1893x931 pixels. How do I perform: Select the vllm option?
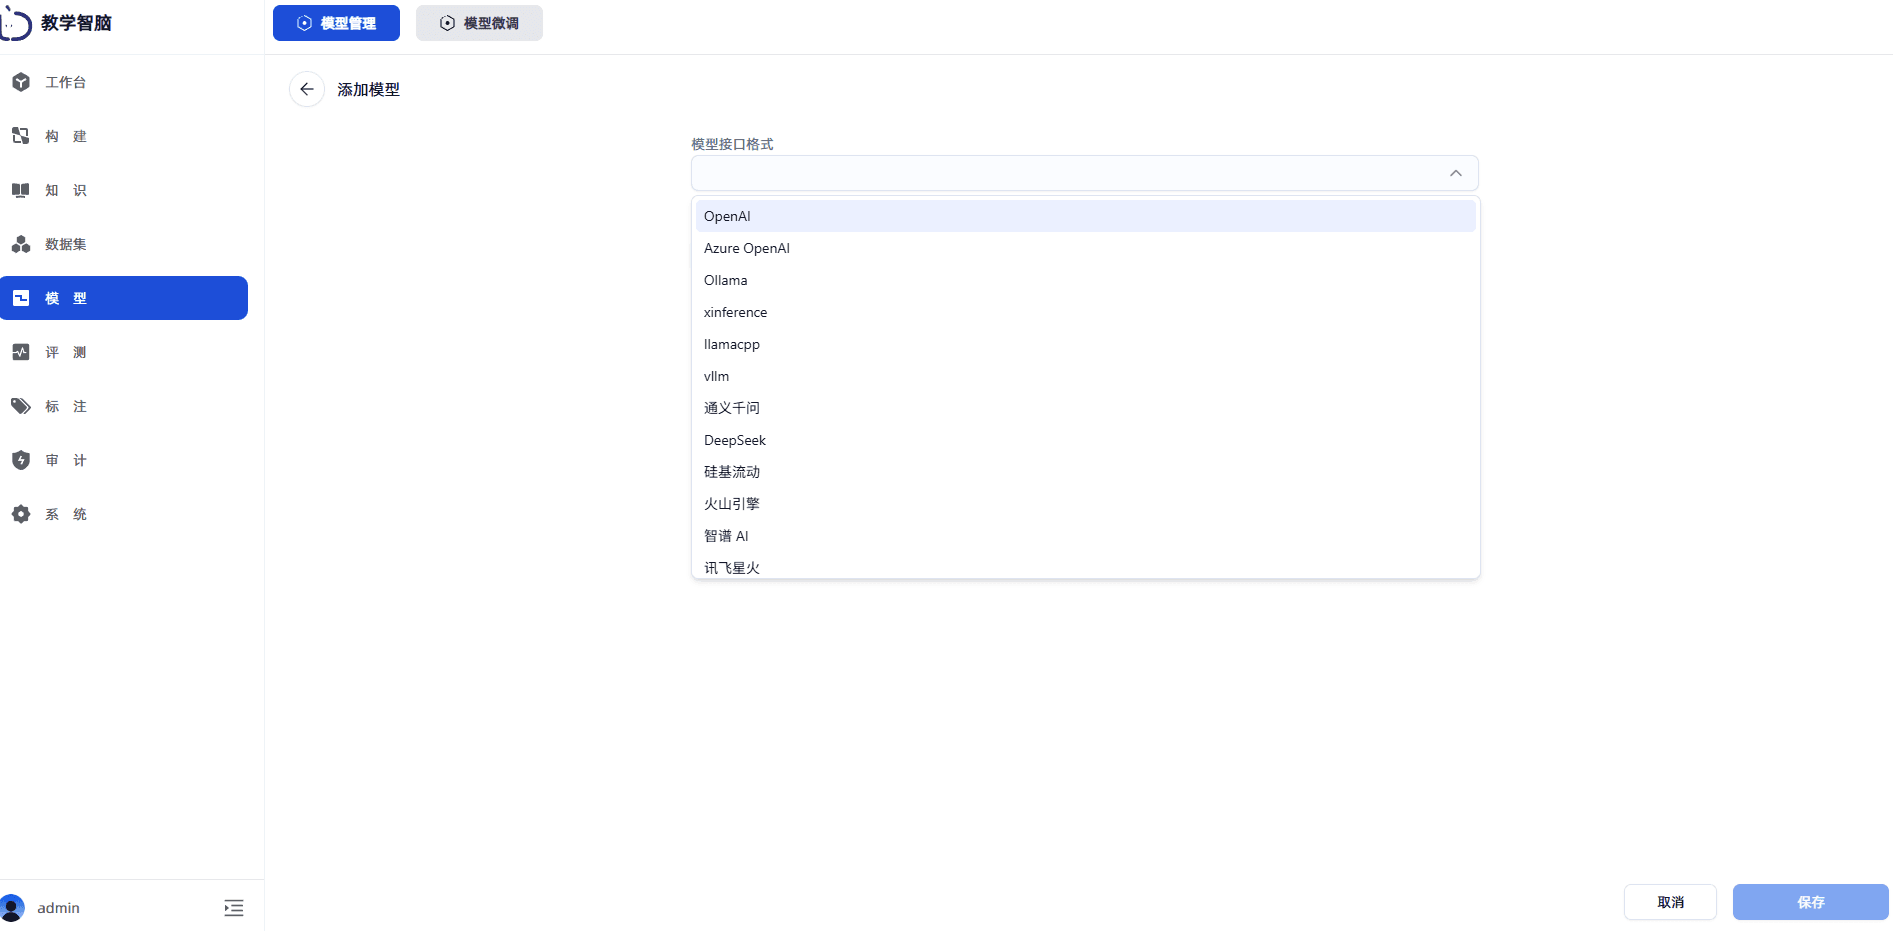(1086, 376)
